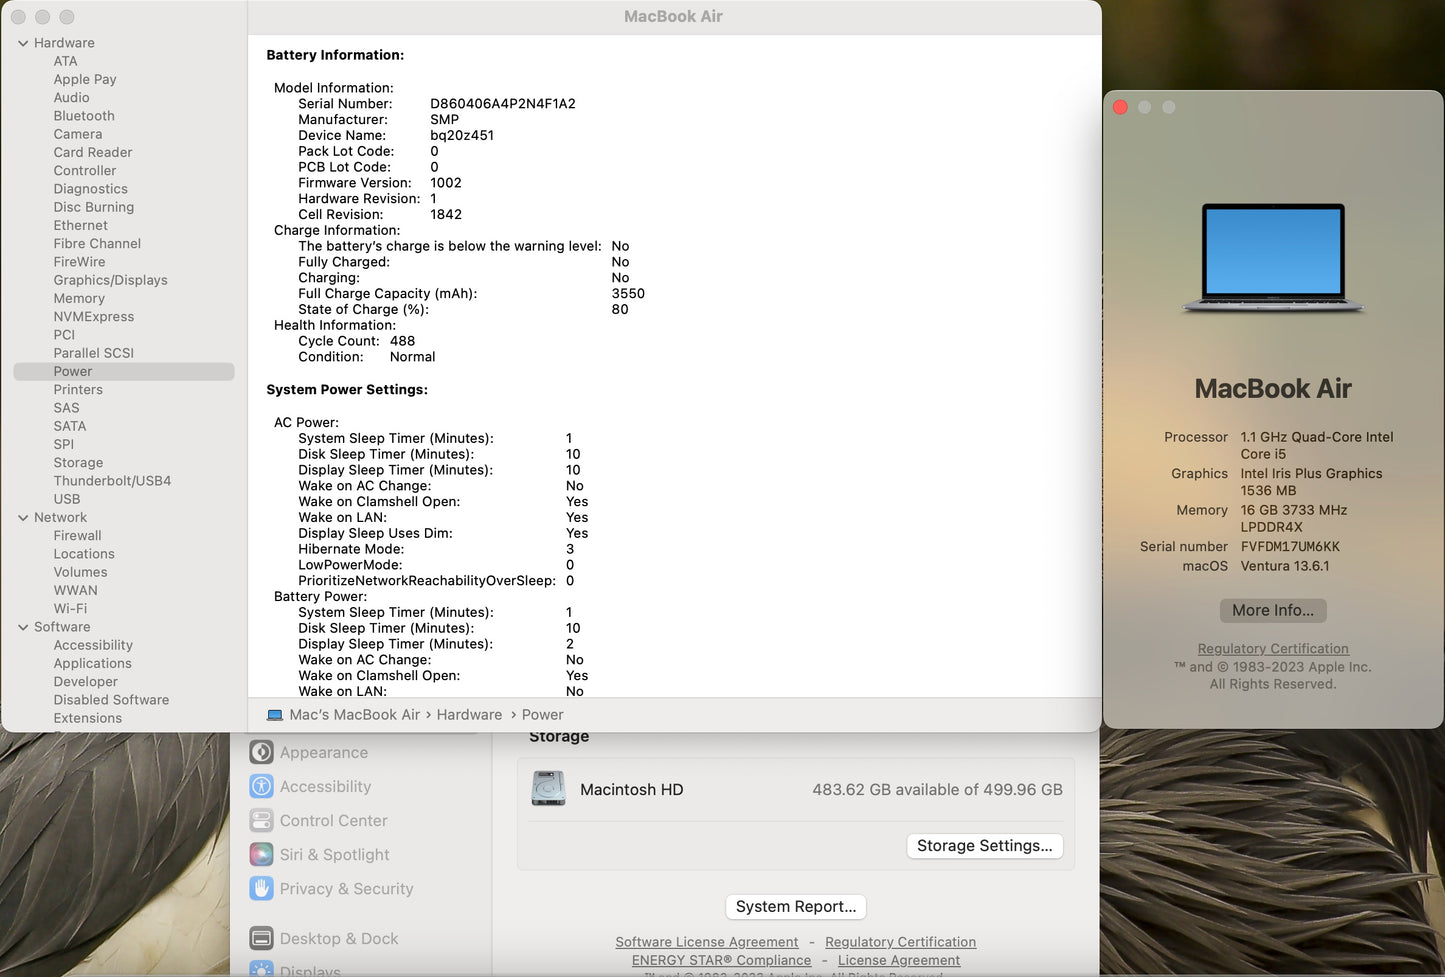The width and height of the screenshot is (1445, 977).
Task: Collapse the Network section
Action: pyautogui.click(x=23, y=517)
